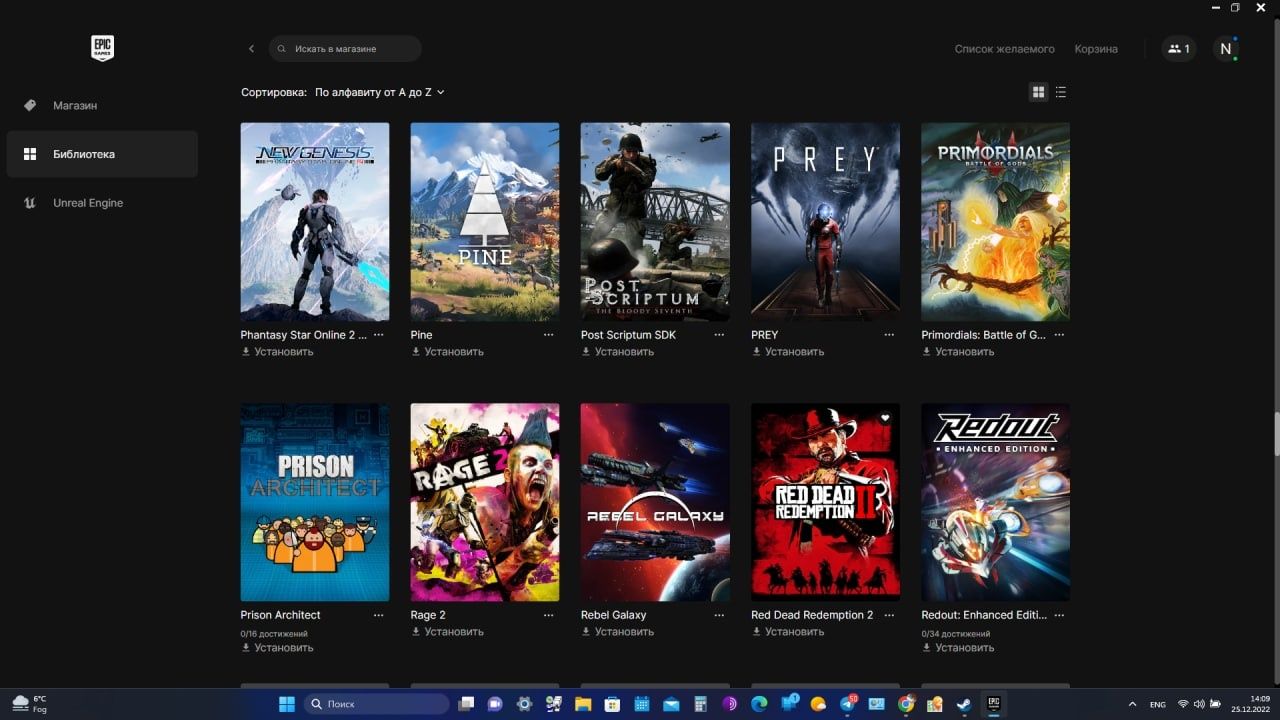Open Telegram from the taskbar
Image resolution: width=1280 pixels, height=720 pixels.
[x=847, y=704]
